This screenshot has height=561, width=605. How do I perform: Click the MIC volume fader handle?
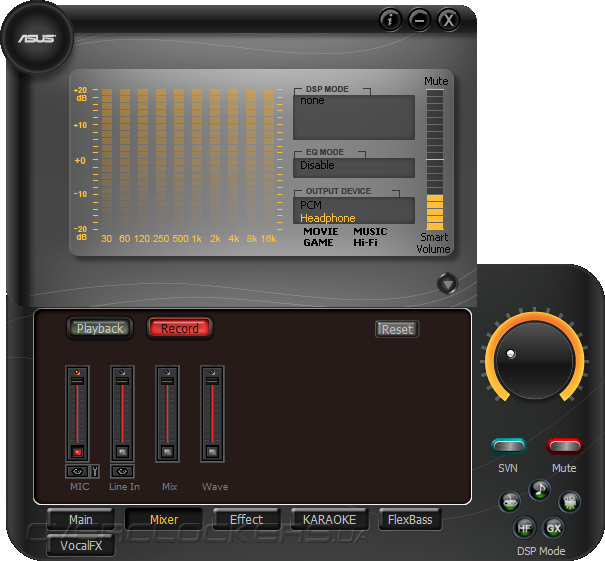coord(77,381)
